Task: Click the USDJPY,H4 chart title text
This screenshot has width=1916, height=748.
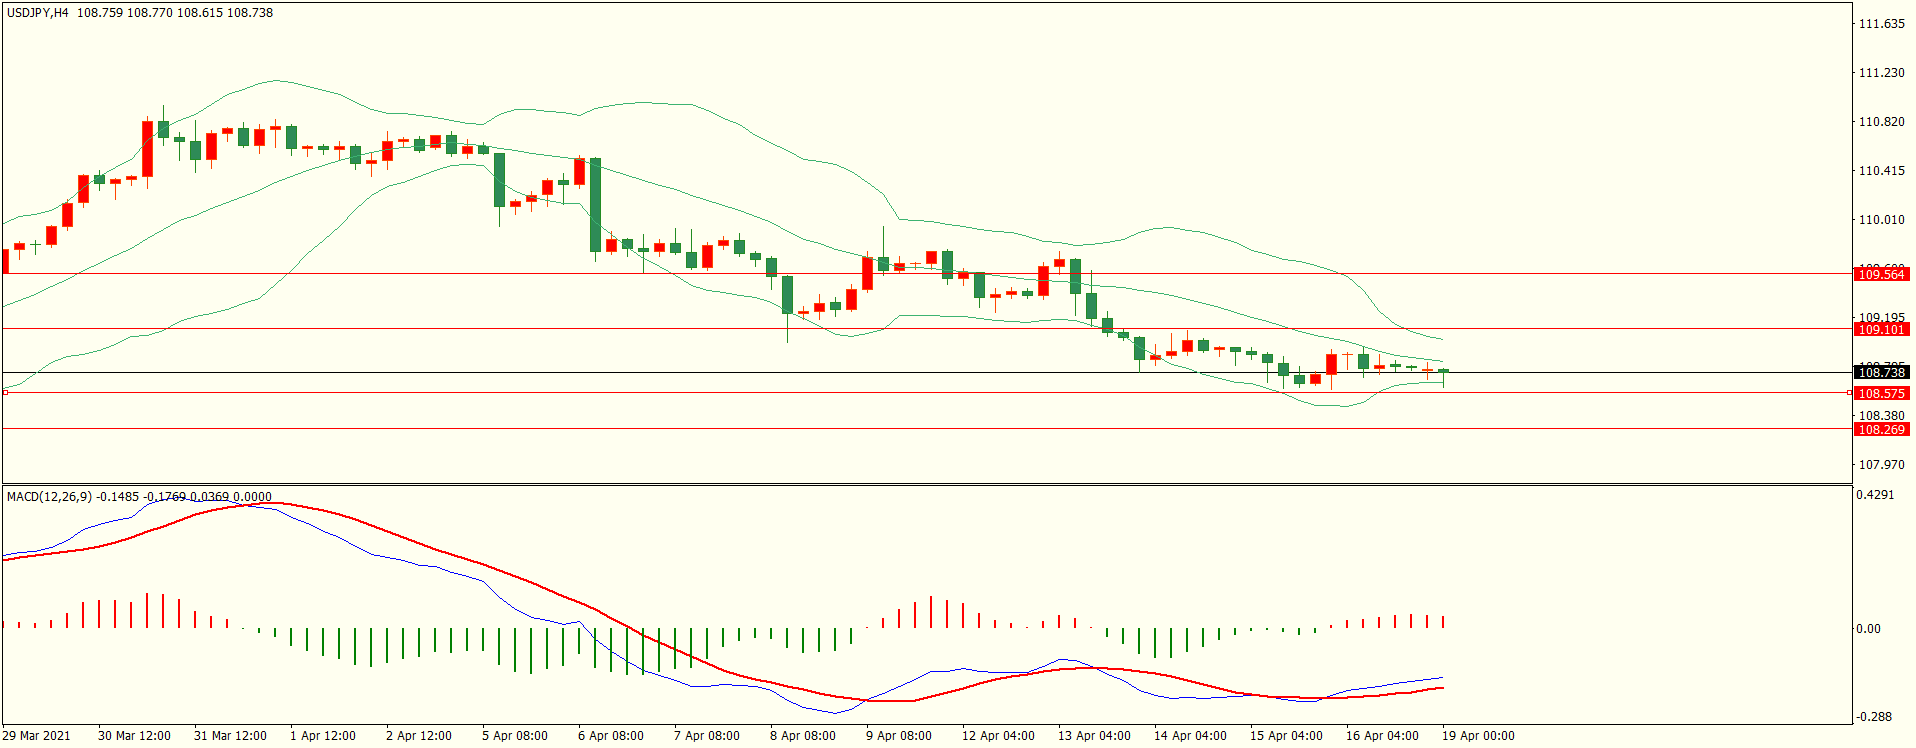Action: 38,13
